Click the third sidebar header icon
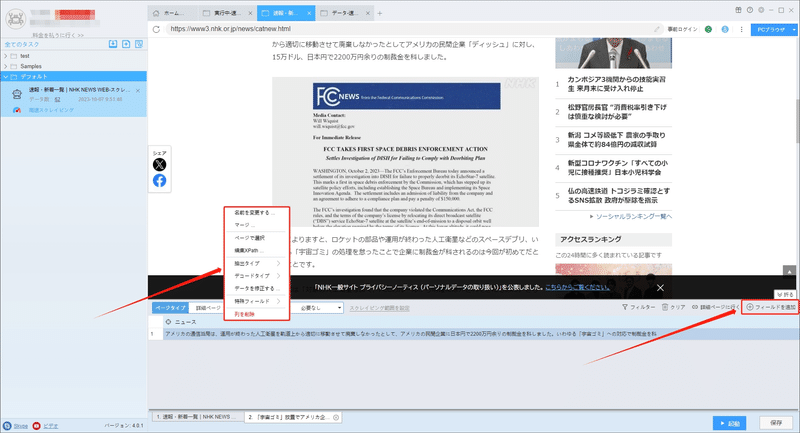Image resolution: width=800 pixels, height=433 pixels. click(x=139, y=44)
